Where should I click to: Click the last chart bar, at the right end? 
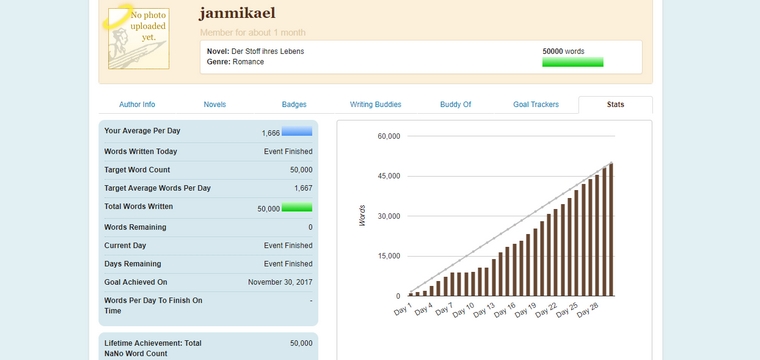pos(611,230)
